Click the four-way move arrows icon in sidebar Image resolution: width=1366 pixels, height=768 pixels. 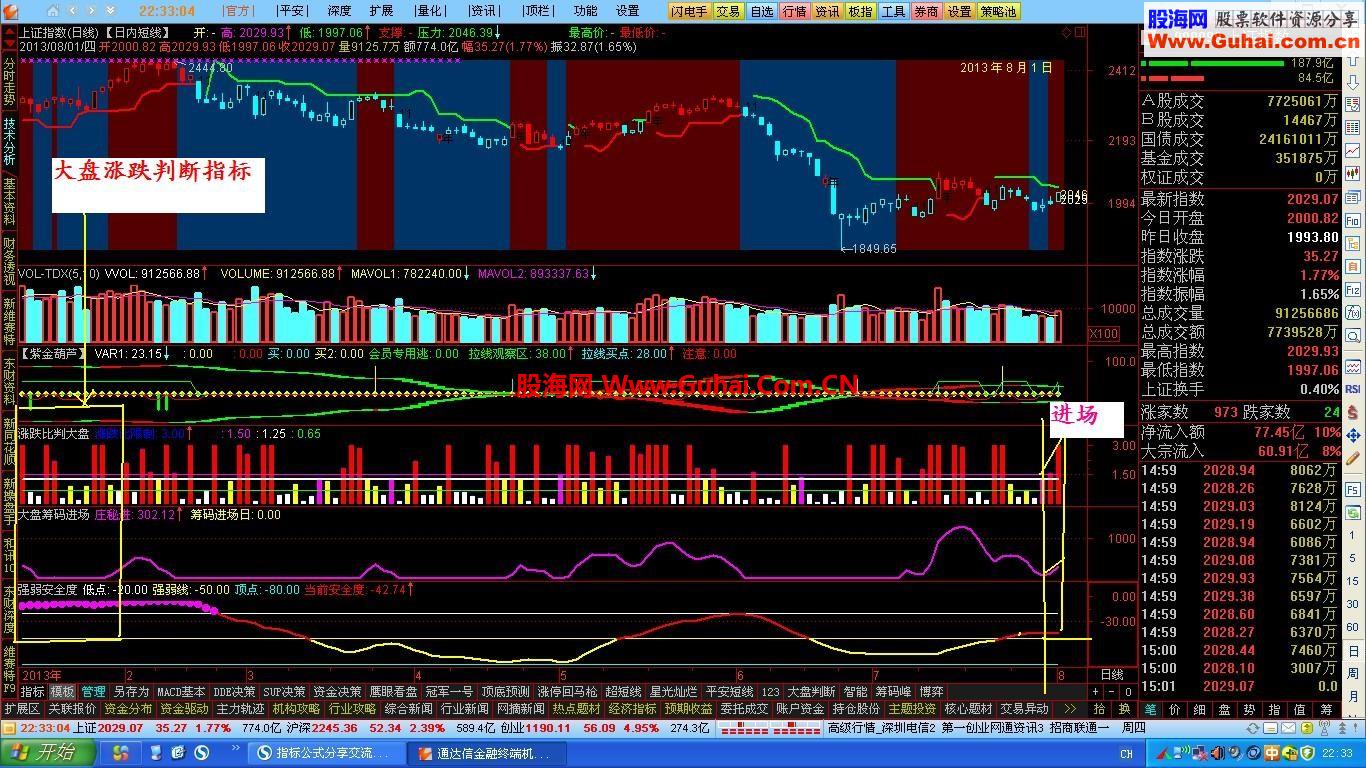coord(1353,436)
